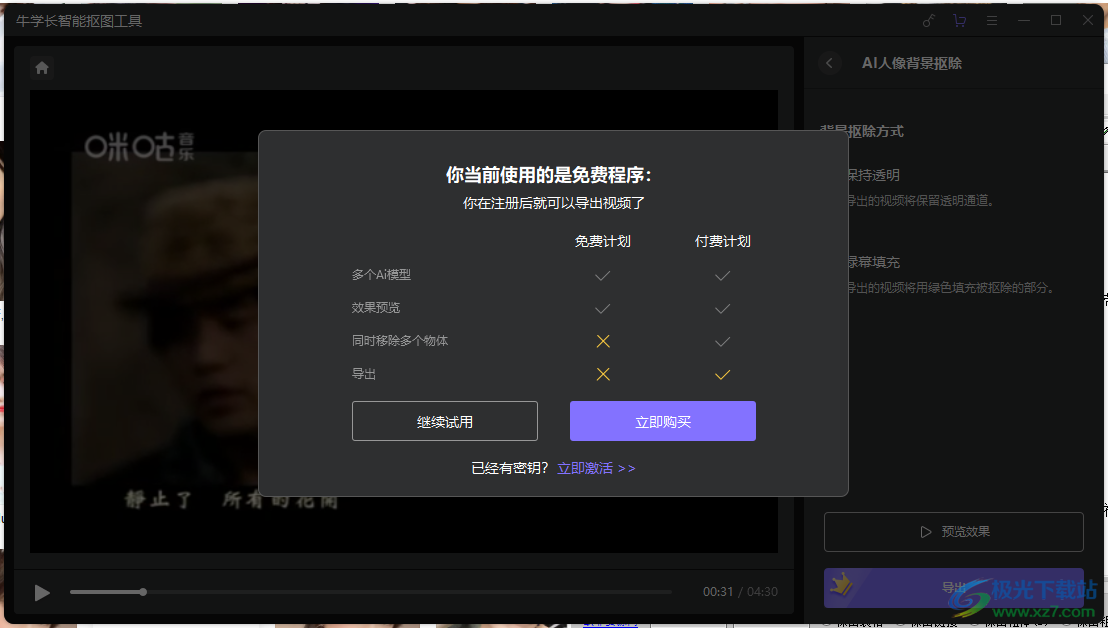Select the 付费计划 column header

(722, 241)
